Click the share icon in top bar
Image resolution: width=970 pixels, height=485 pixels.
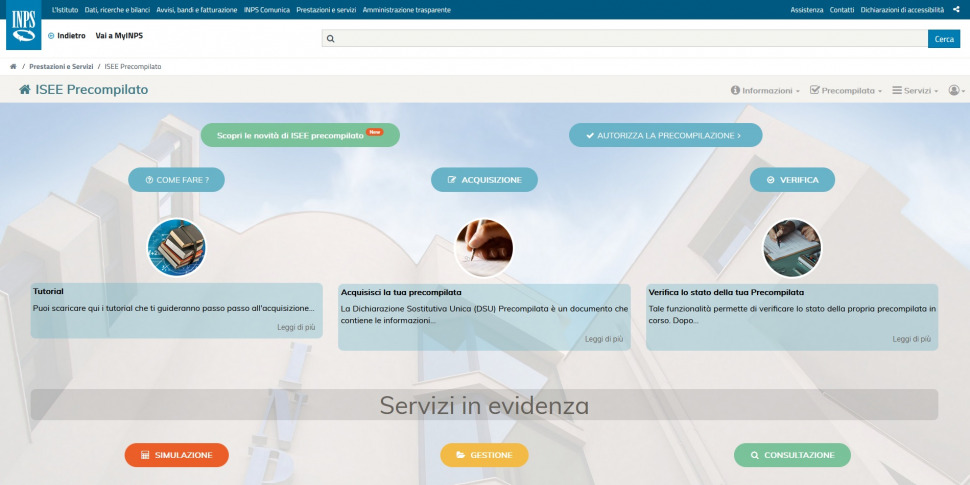(x=956, y=10)
